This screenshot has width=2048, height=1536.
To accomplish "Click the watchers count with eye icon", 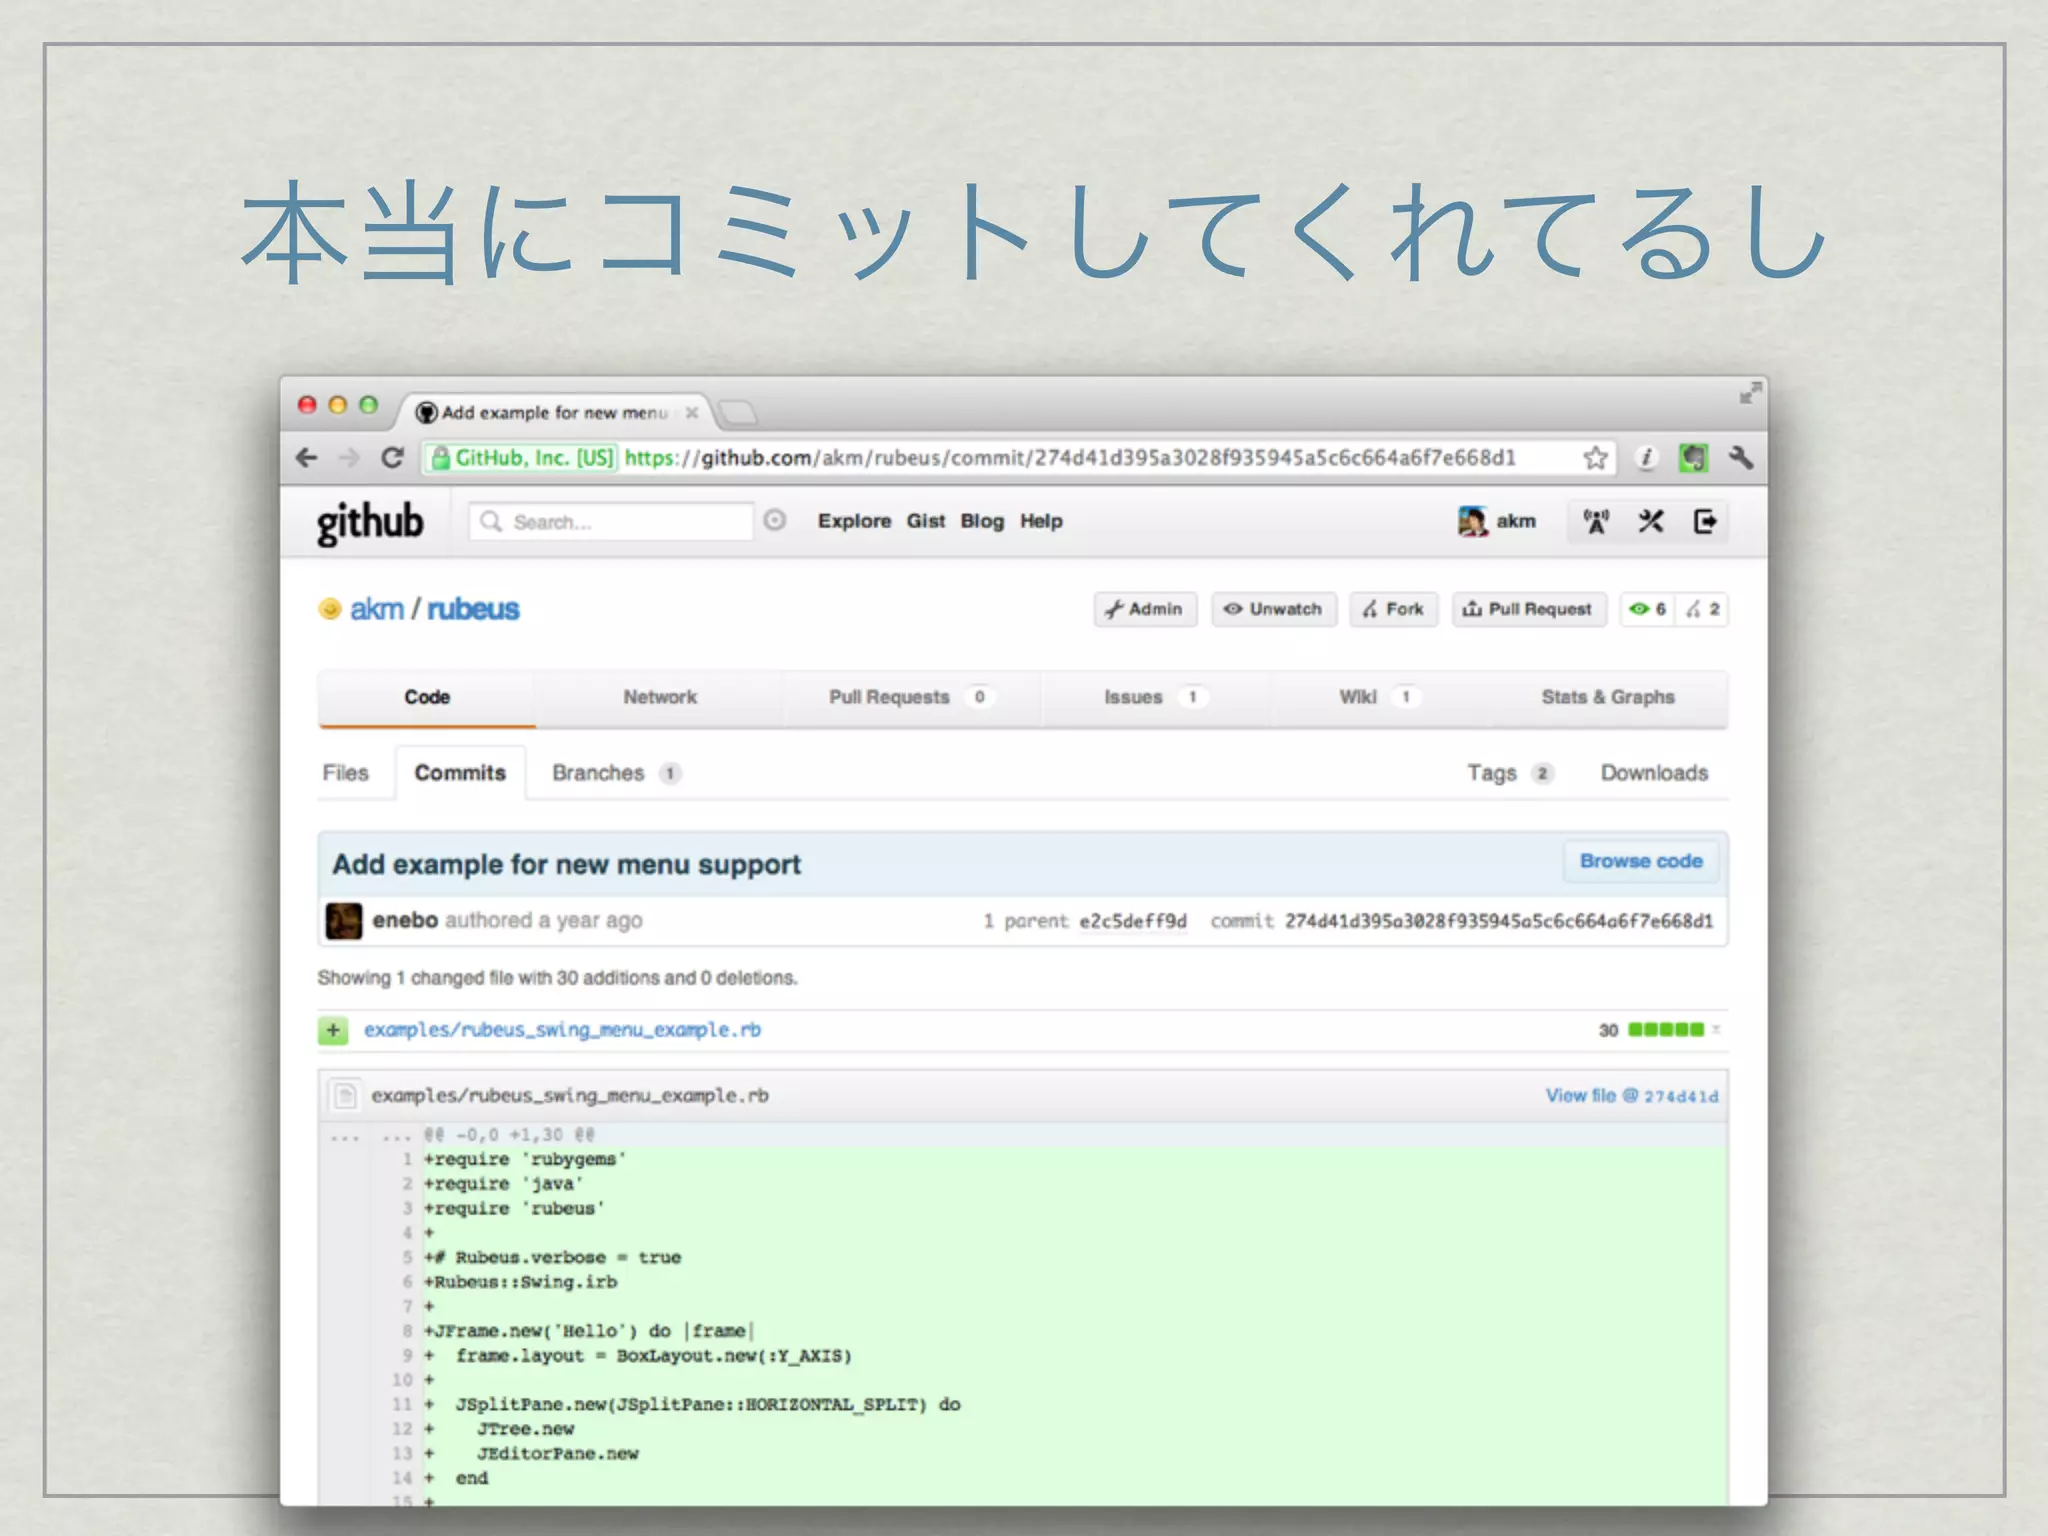I will click(x=1647, y=609).
